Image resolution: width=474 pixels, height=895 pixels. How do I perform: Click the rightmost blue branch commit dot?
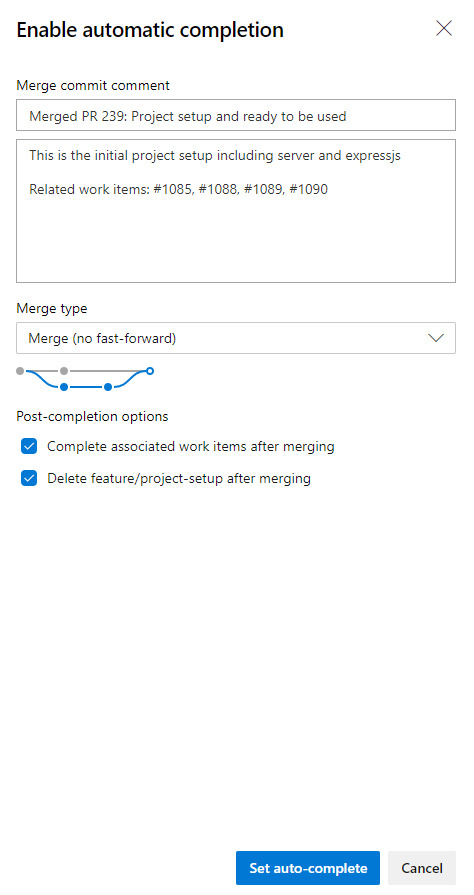(107, 387)
